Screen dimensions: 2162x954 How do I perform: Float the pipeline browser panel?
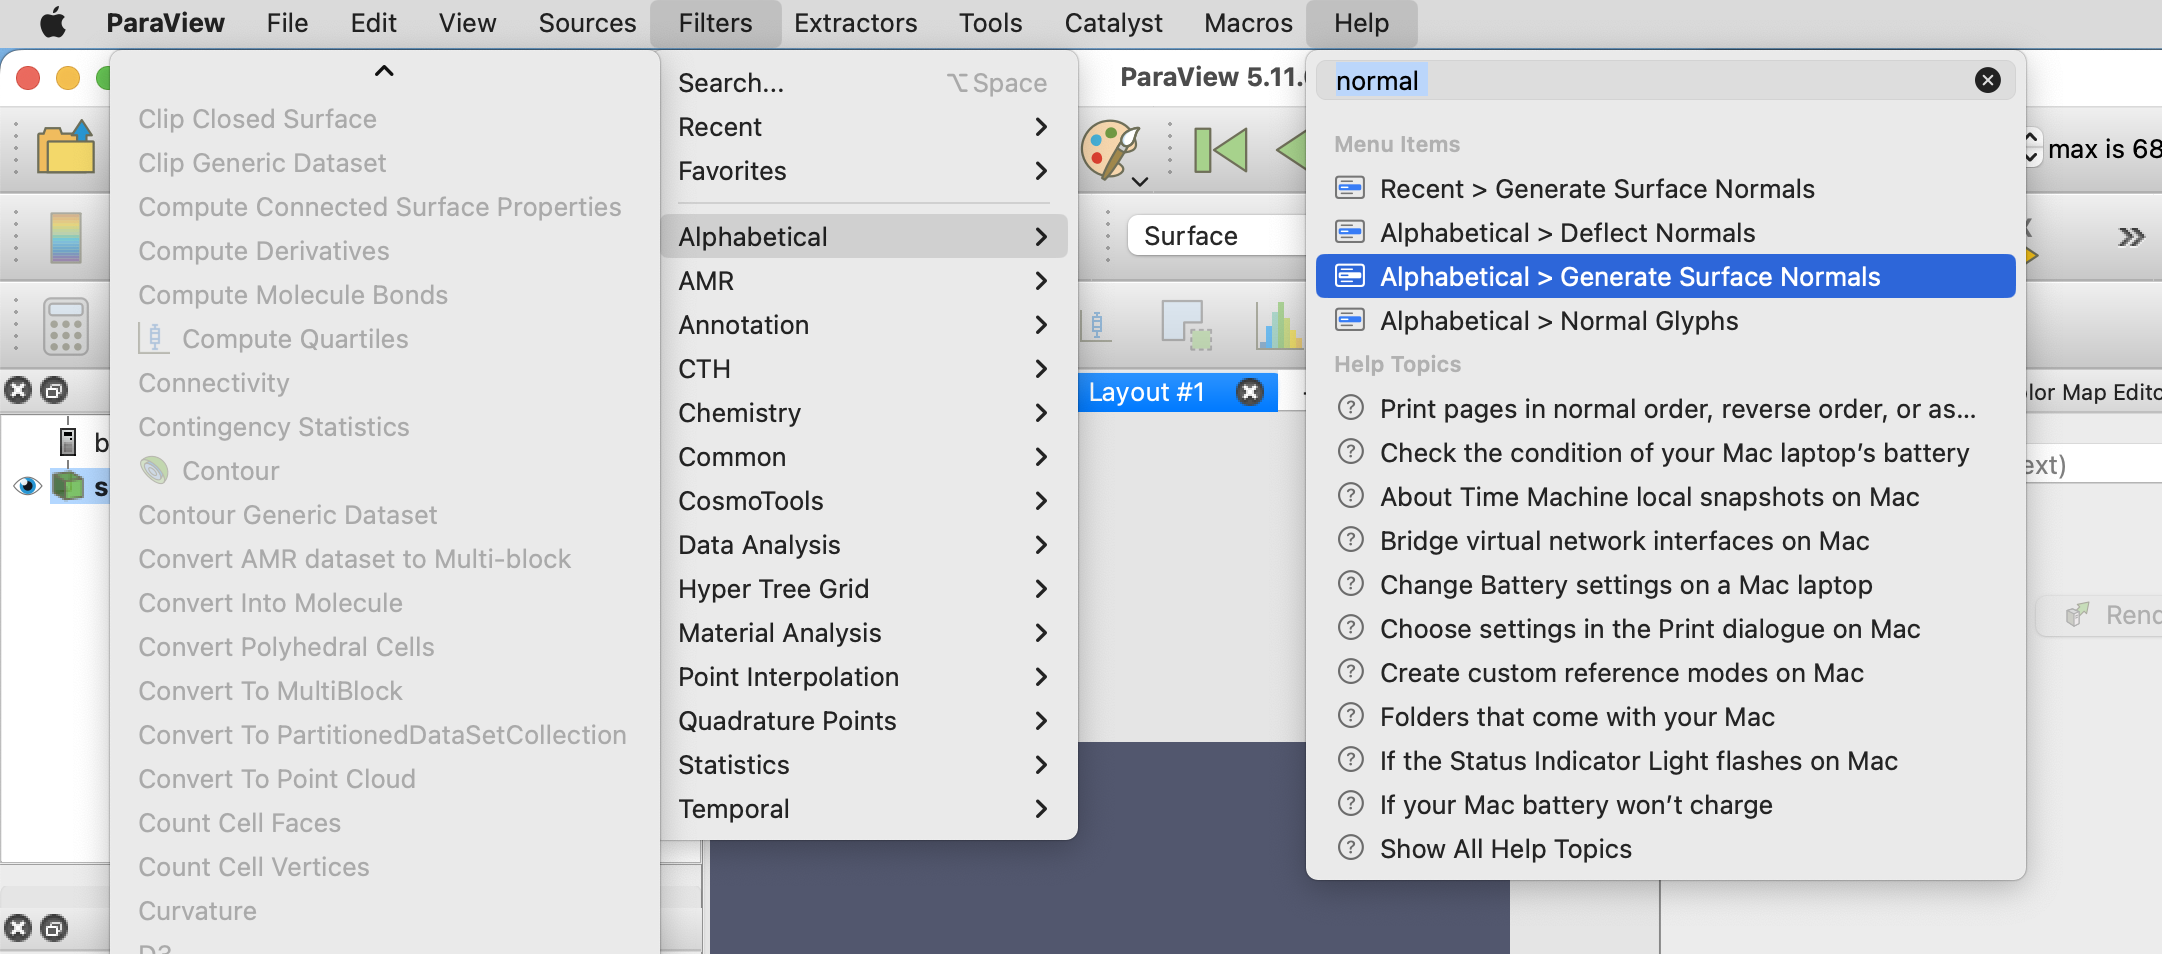tap(54, 390)
